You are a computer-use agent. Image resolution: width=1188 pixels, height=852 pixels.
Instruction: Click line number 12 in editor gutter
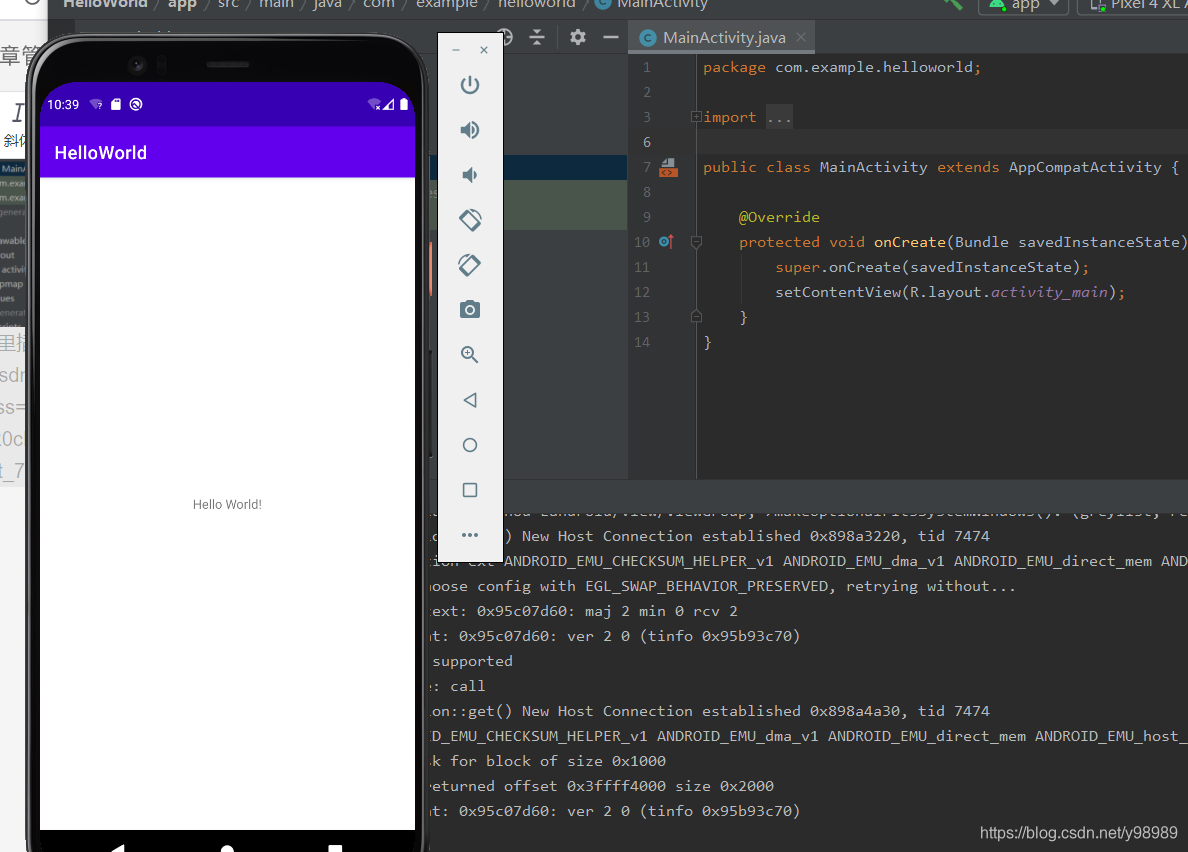642,292
